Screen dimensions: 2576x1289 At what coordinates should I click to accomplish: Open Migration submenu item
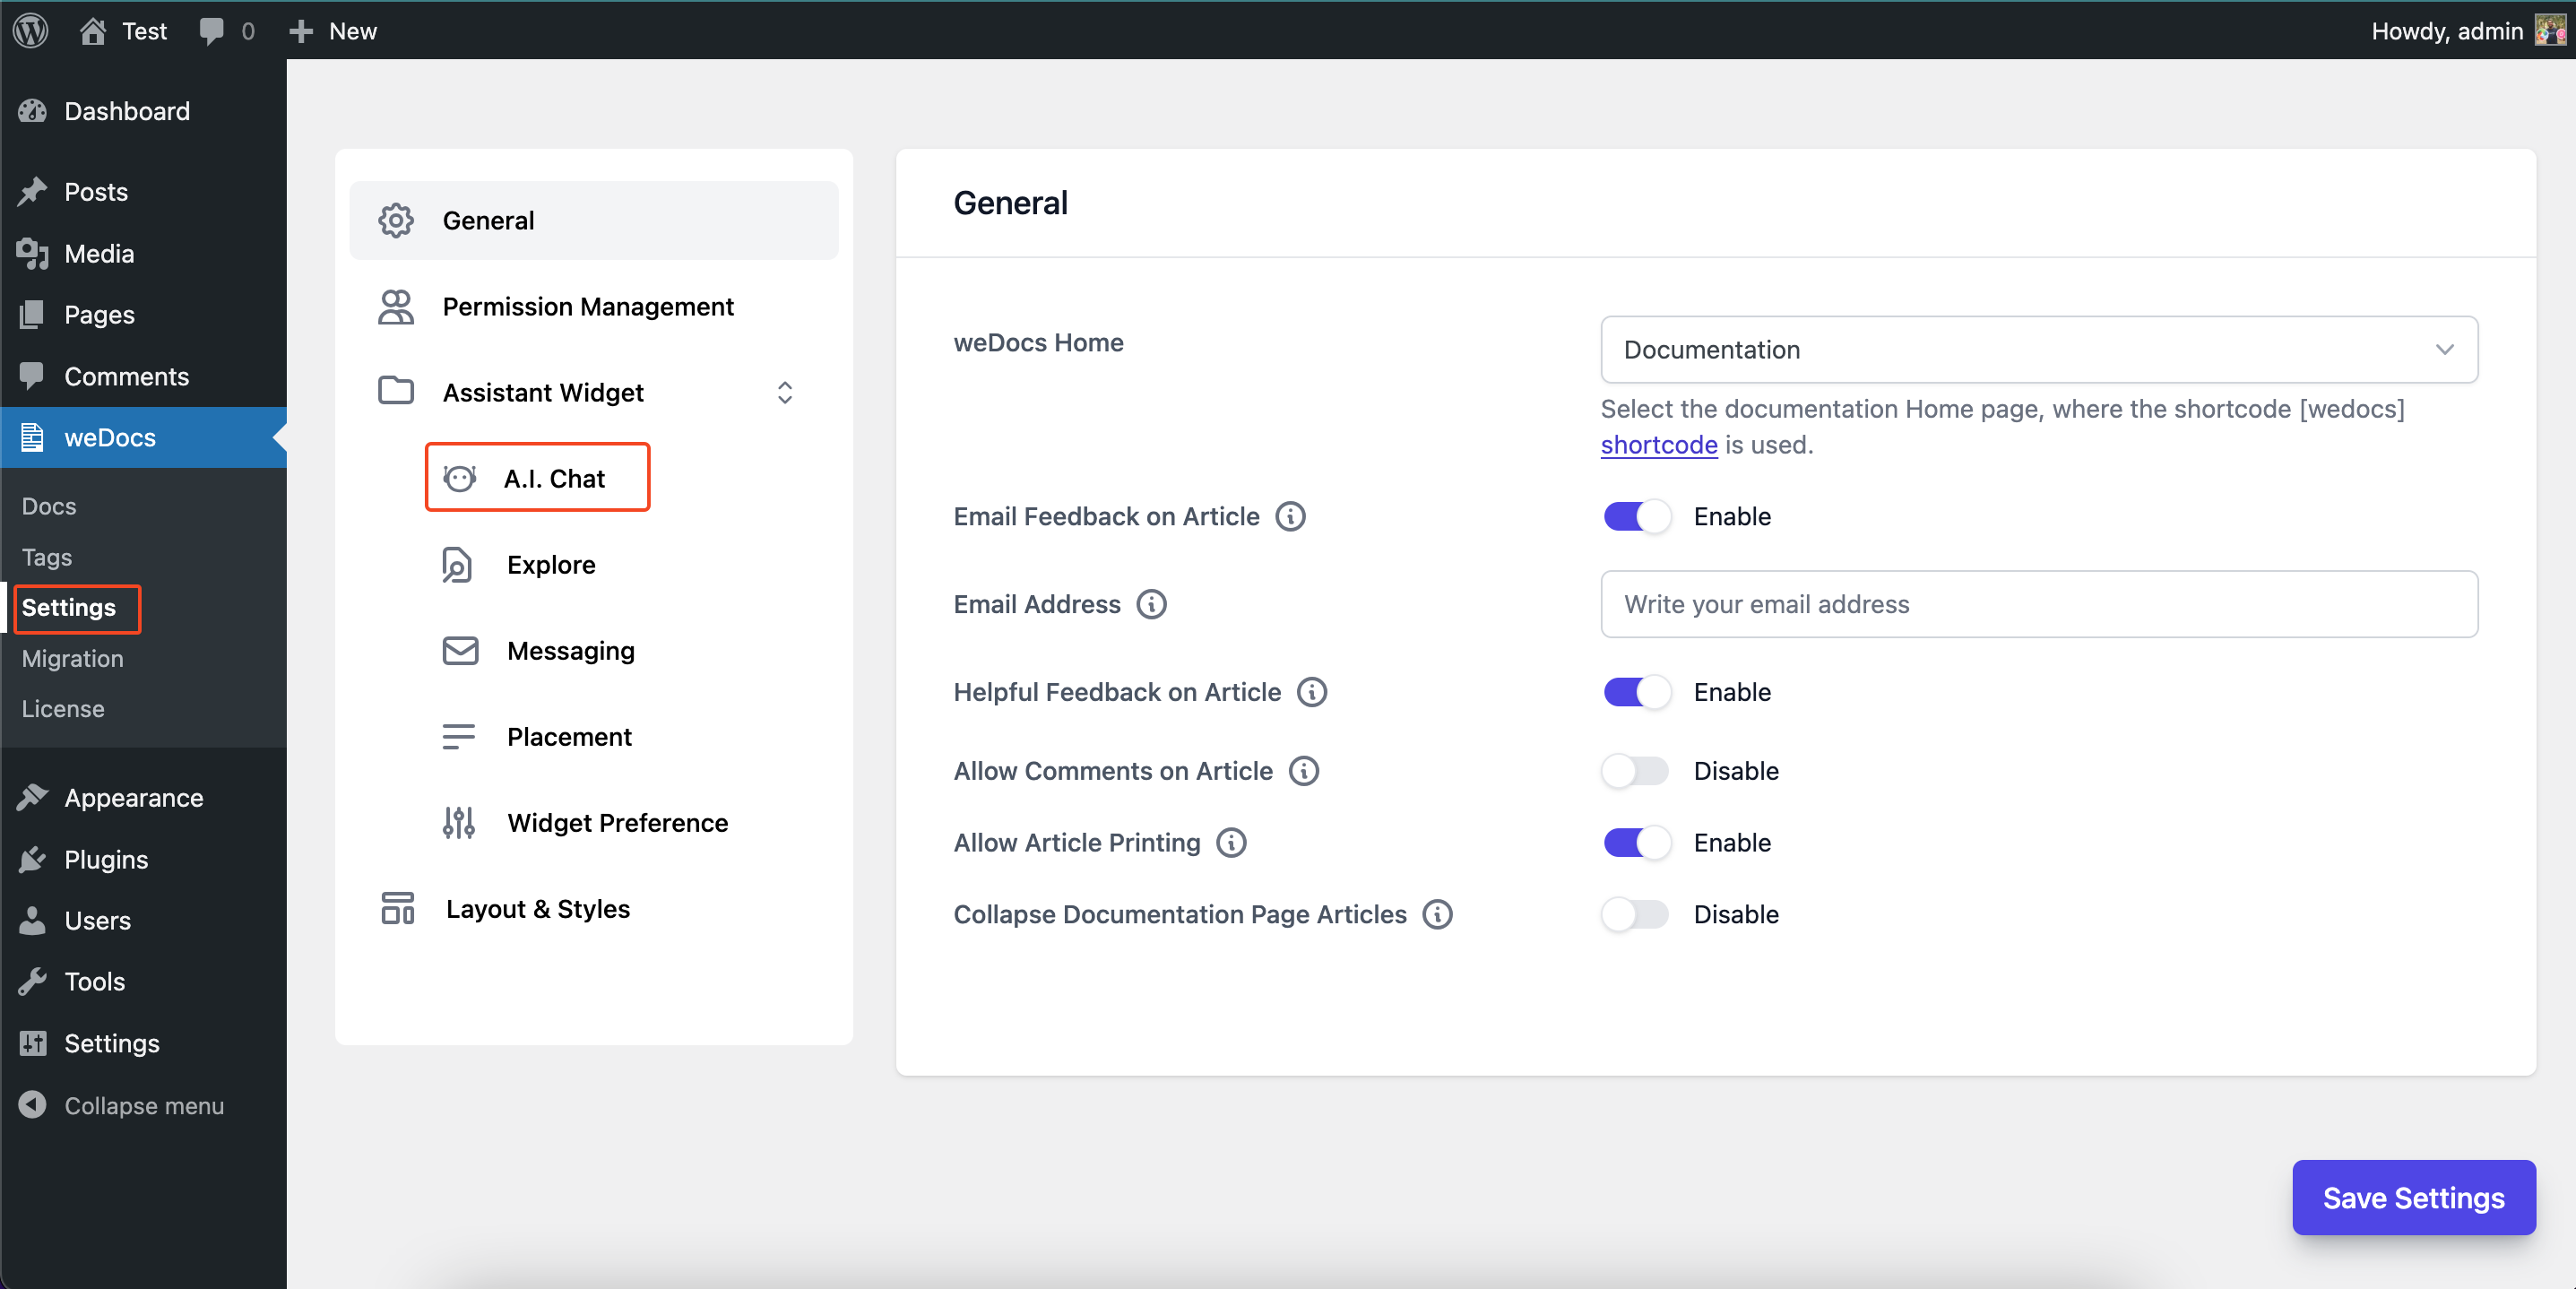pos(73,658)
